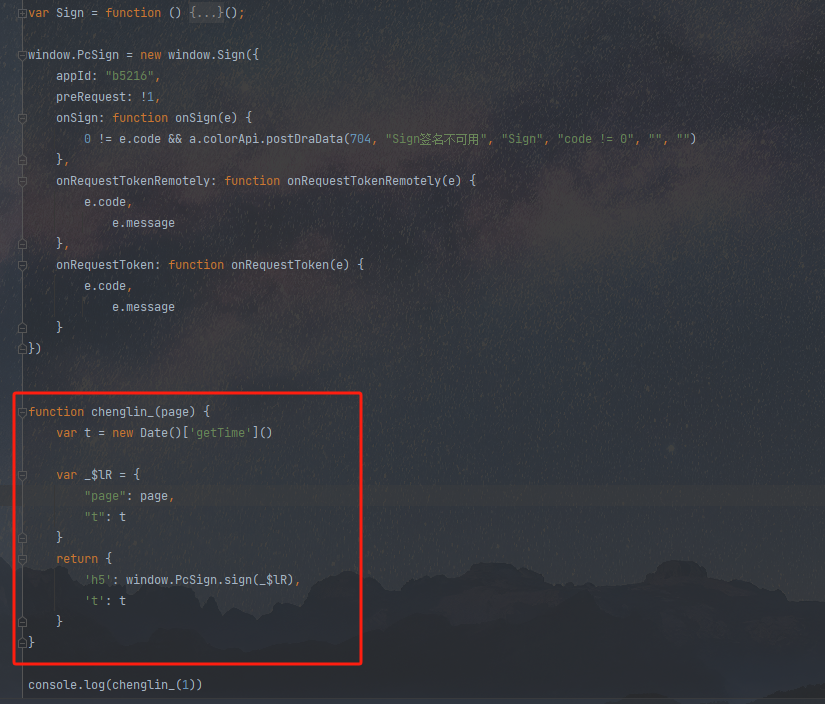Click e.message inside onRequestTokenRemotely
This screenshot has width=825, height=704.
(x=143, y=223)
